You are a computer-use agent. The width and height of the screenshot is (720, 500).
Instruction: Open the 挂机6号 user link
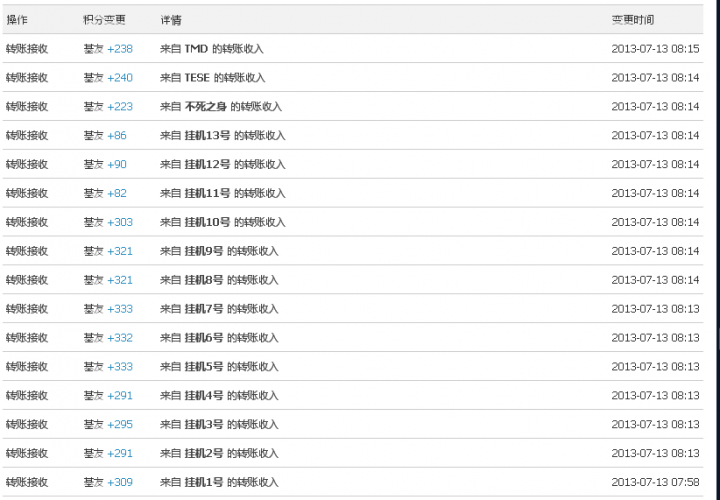[x=204, y=338]
